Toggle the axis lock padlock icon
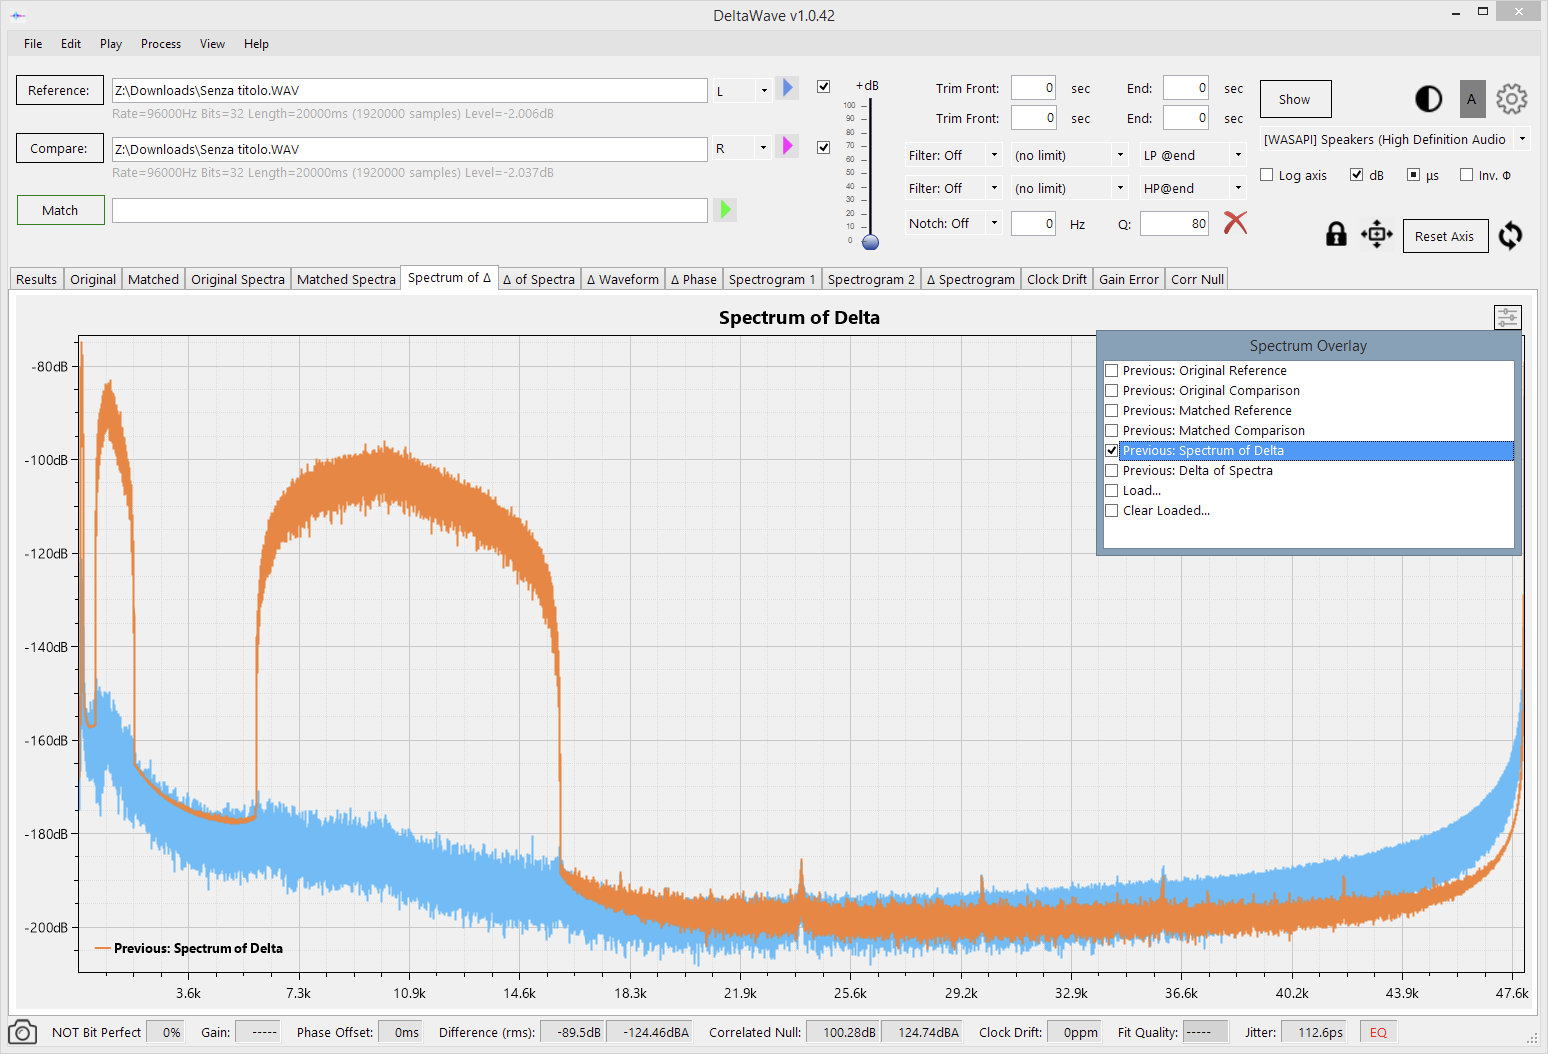The image size is (1548, 1054). (x=1336, y=234)
